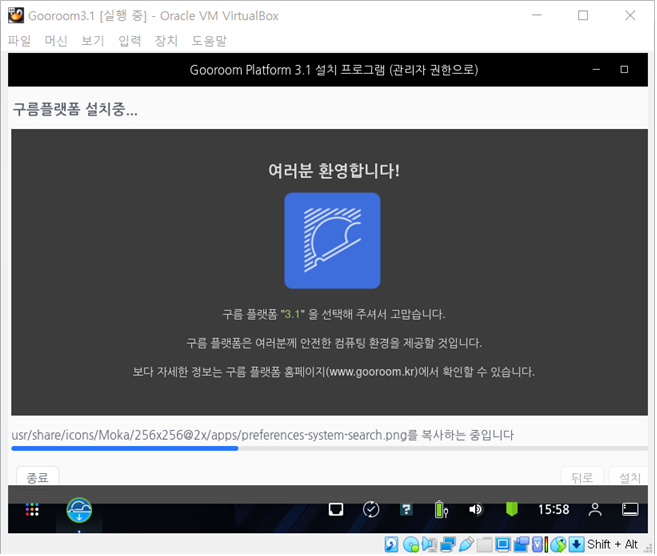Open the 장치 menu
Viewport: 657px width, 556px height.
[x=166, y=41]
